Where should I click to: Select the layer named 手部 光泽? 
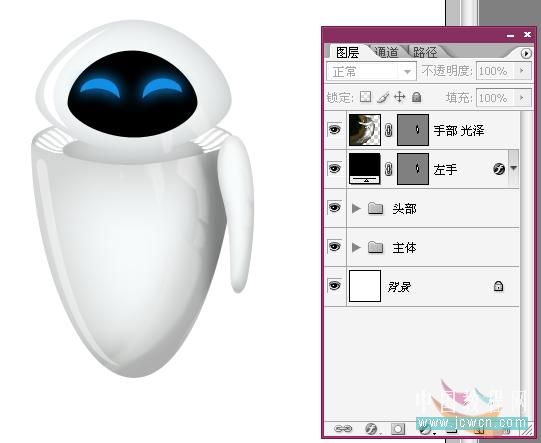pos(459,130)
